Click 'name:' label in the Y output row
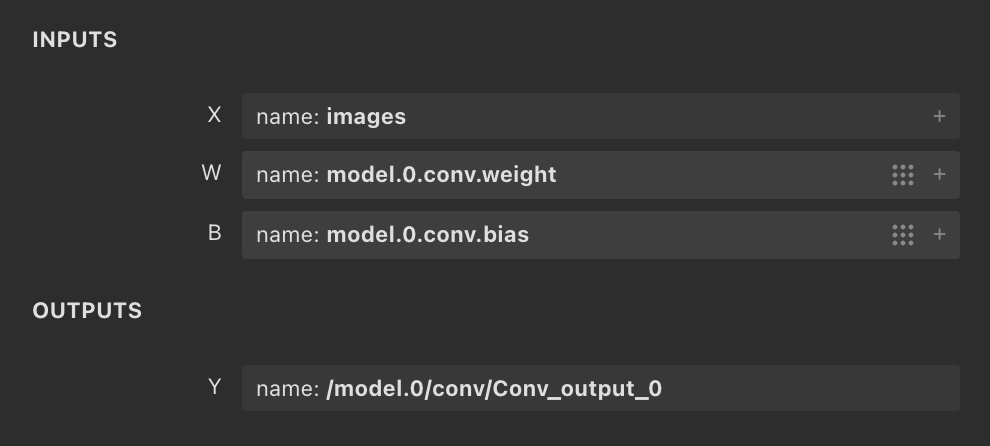Viewport: 990px width, 446px height. (x=287, y=388)
